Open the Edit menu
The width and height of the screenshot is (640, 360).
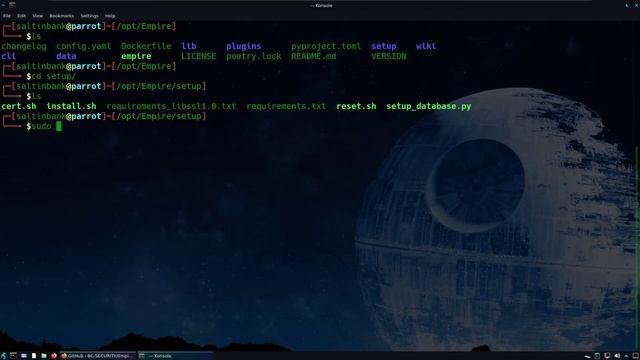click(x=21, y=16)
